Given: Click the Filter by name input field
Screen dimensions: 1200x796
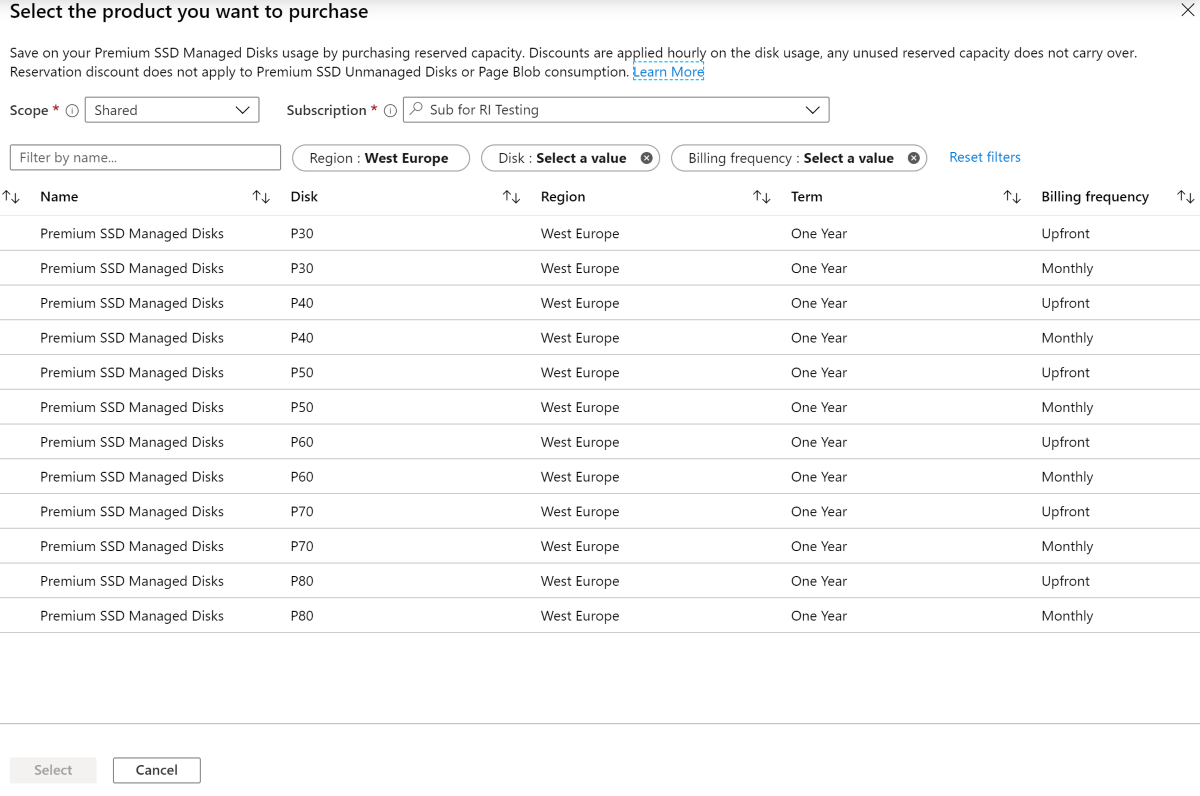Looking at the screenshot, I should tap(144, 157).
